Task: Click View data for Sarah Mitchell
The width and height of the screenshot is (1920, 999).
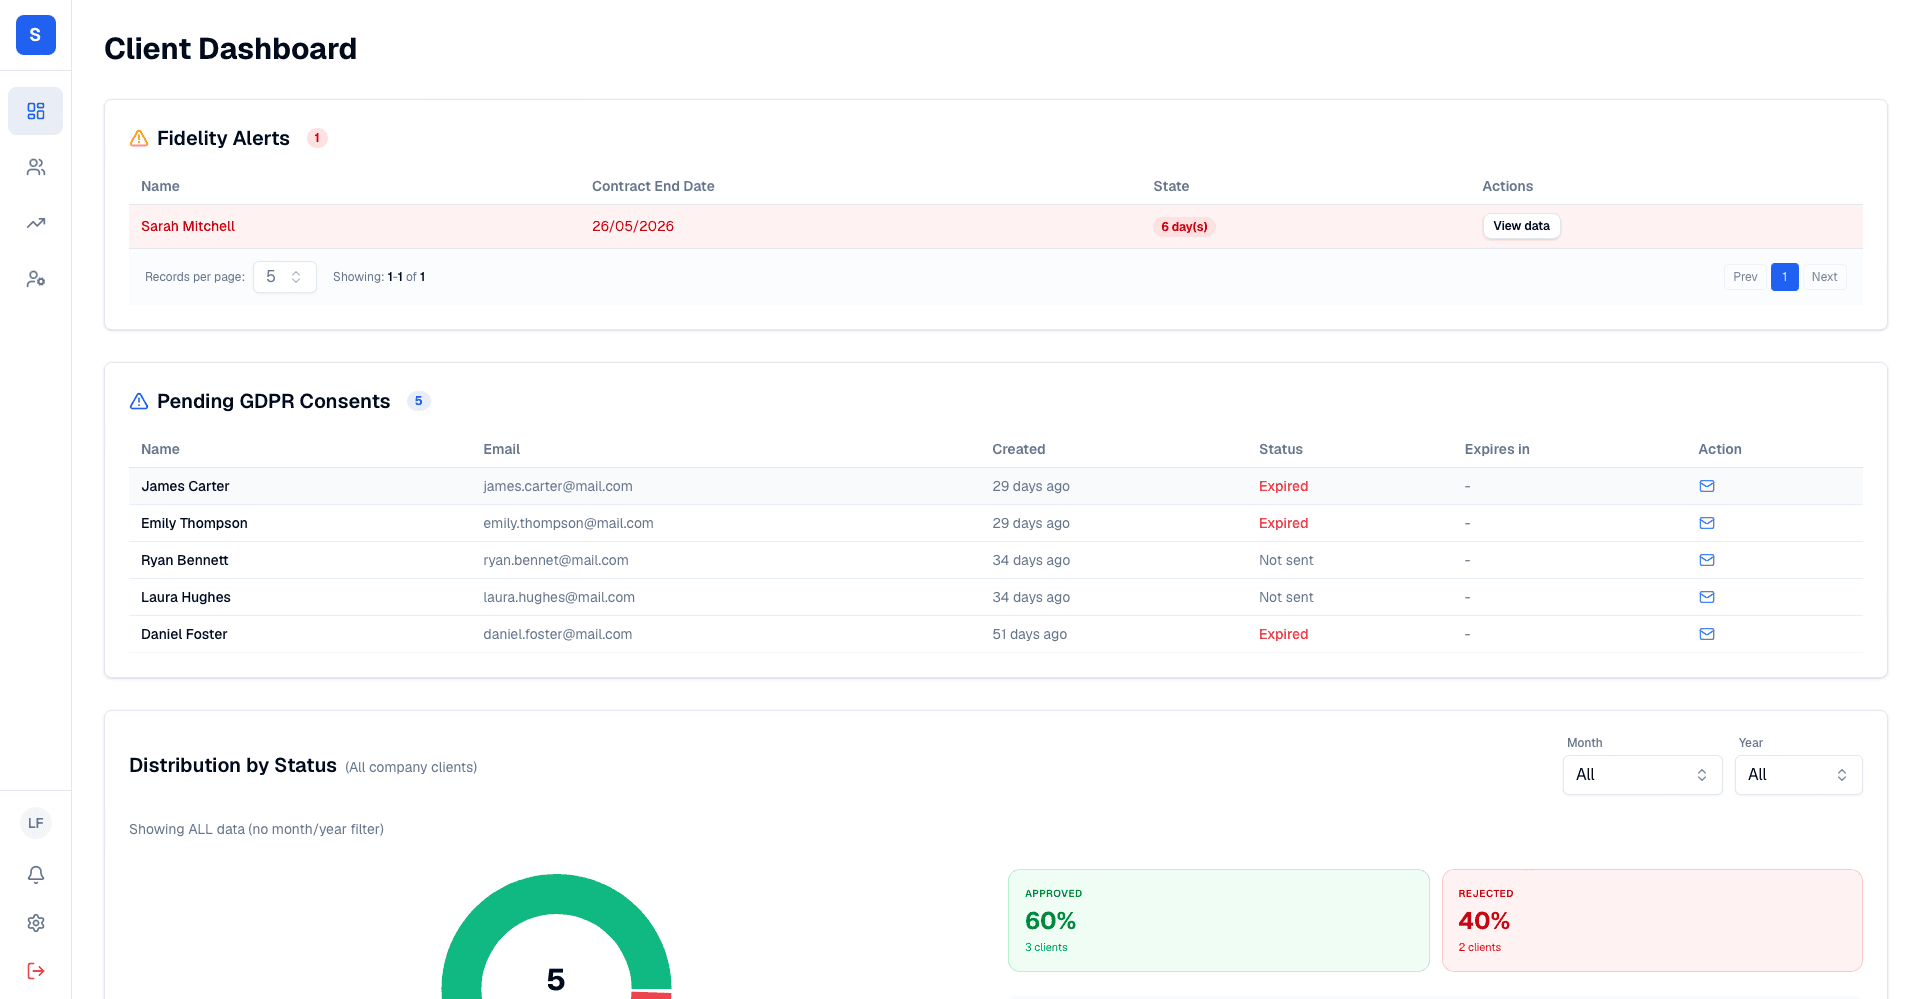Action: (x=1521, y=226)
